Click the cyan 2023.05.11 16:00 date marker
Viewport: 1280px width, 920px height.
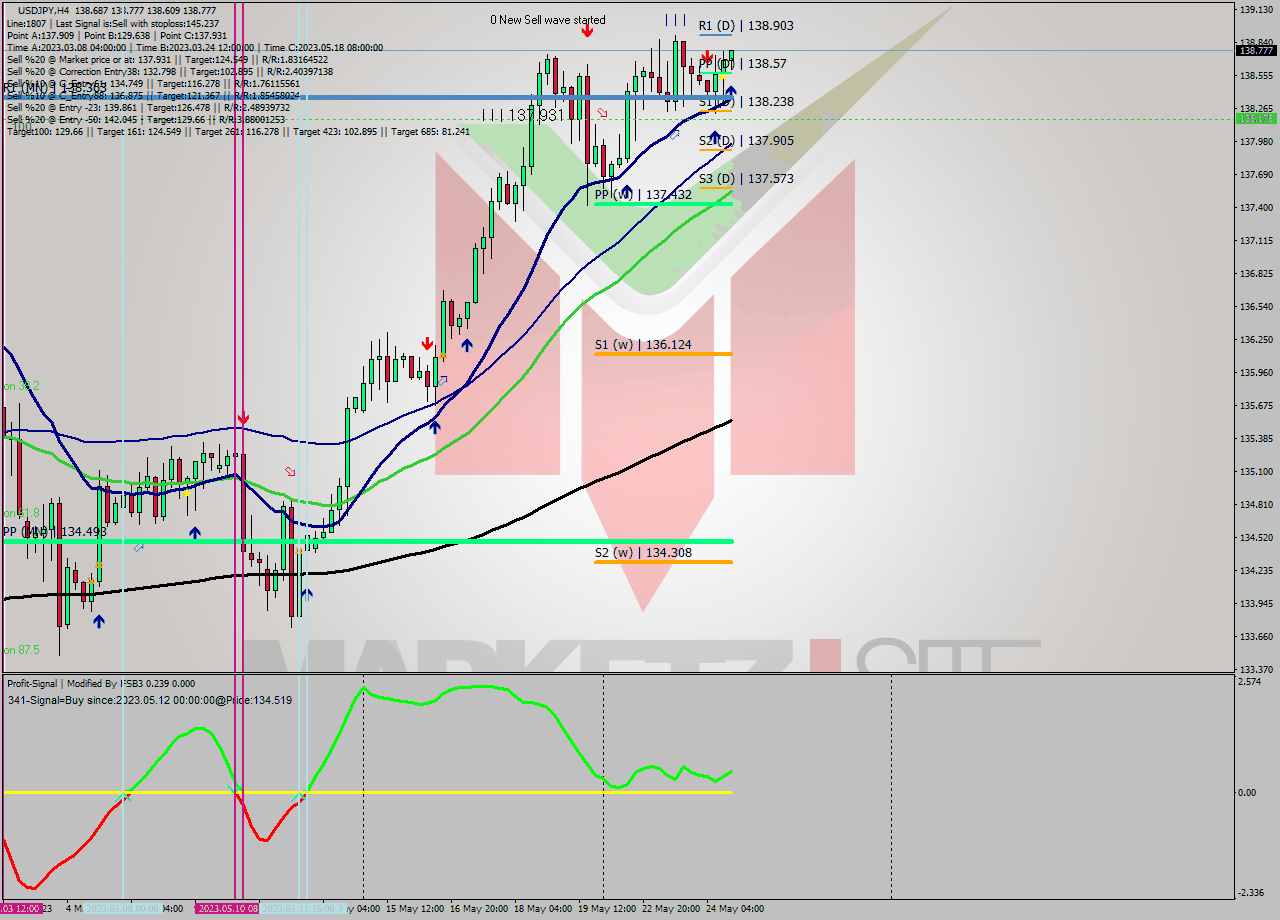pos(301,909)
